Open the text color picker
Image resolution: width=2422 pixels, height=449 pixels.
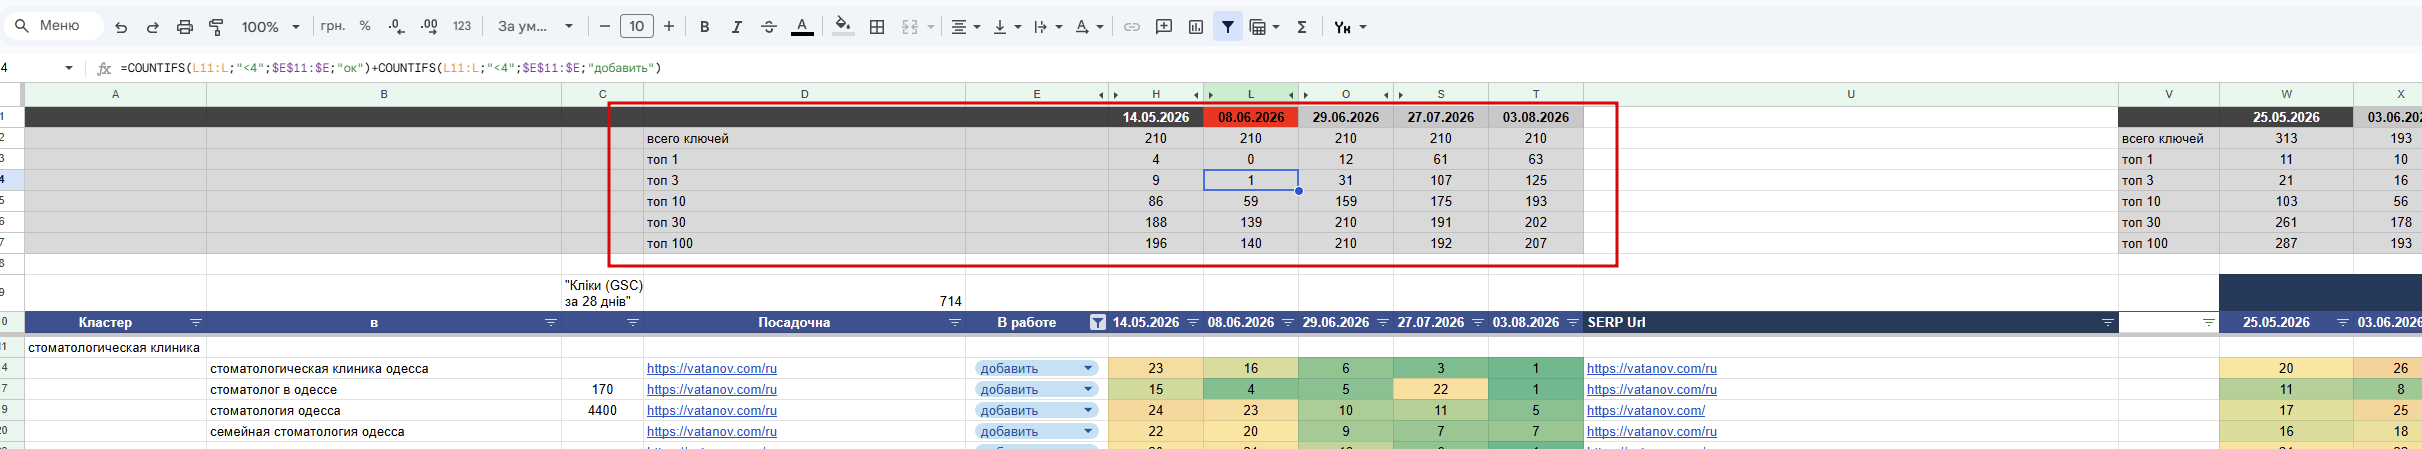click(802, 27)
